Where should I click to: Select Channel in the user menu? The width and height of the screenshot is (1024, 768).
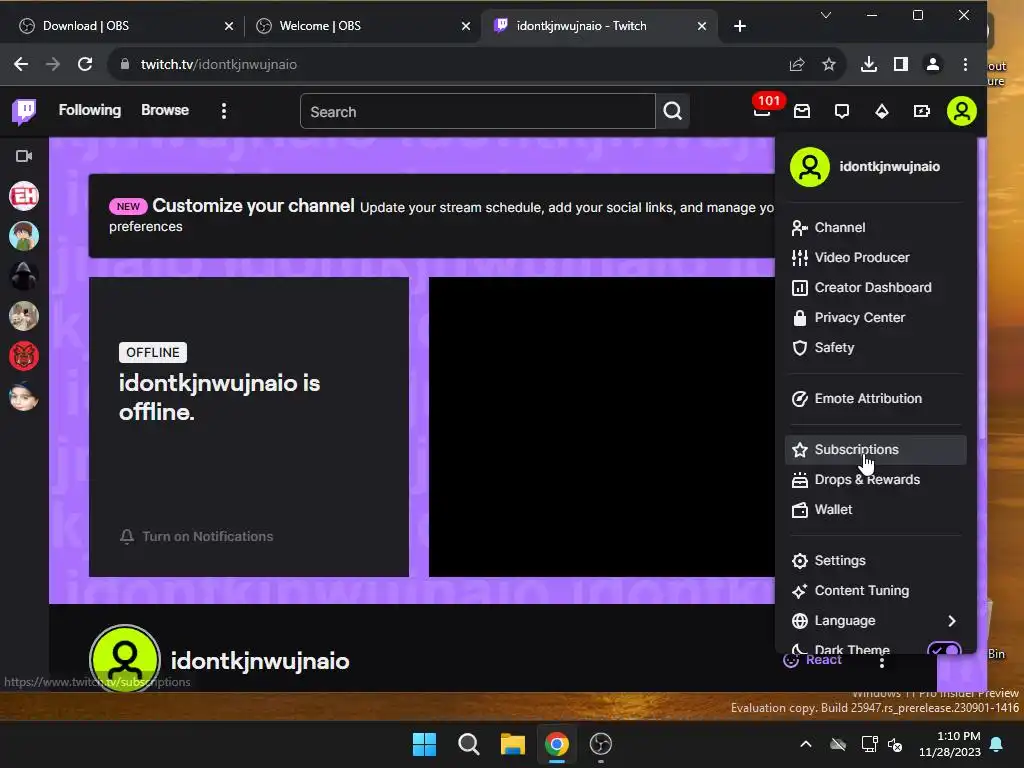[x=875, y=227]
